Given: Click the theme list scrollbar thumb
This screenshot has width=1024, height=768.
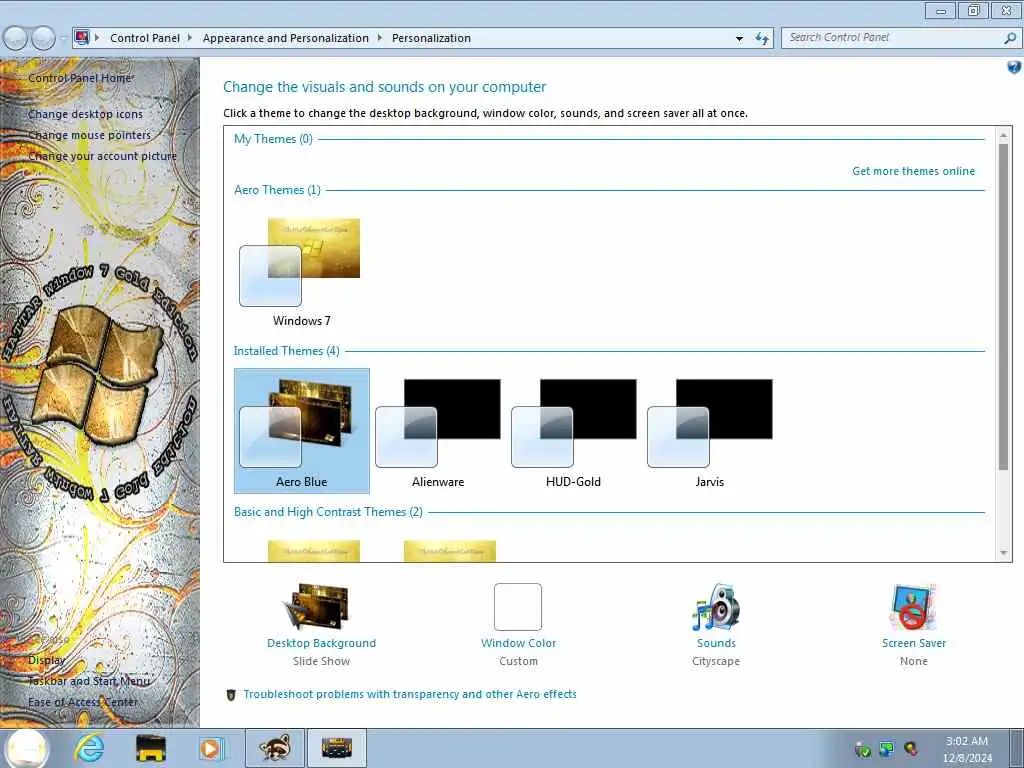Looking at the screenshot, I should [x=1003, y=306].
